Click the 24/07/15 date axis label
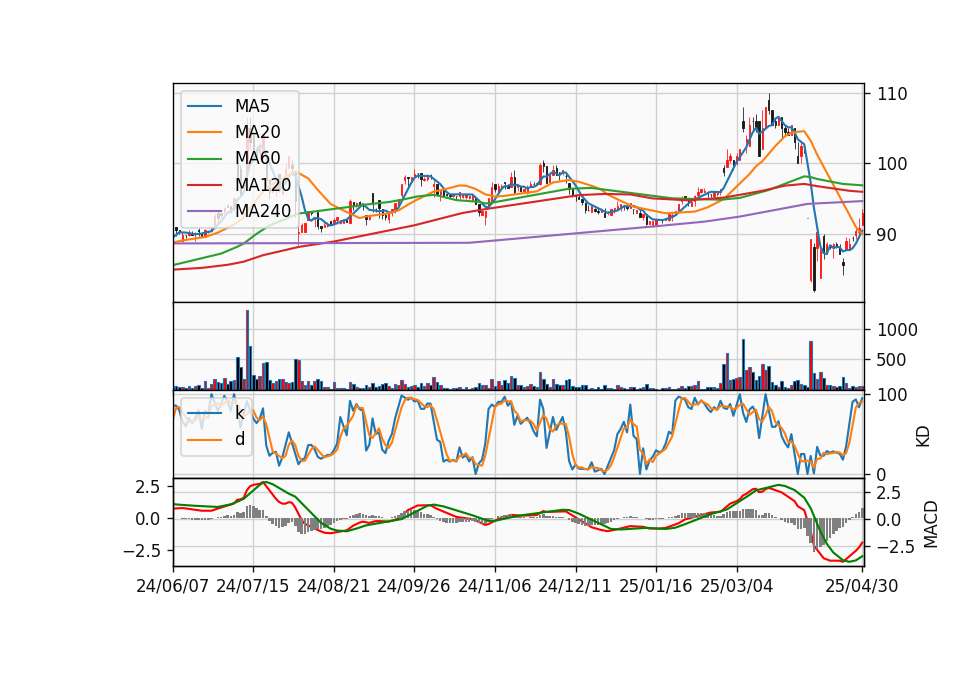This screenshot has width=960, height=690. [x=253, y=586]
